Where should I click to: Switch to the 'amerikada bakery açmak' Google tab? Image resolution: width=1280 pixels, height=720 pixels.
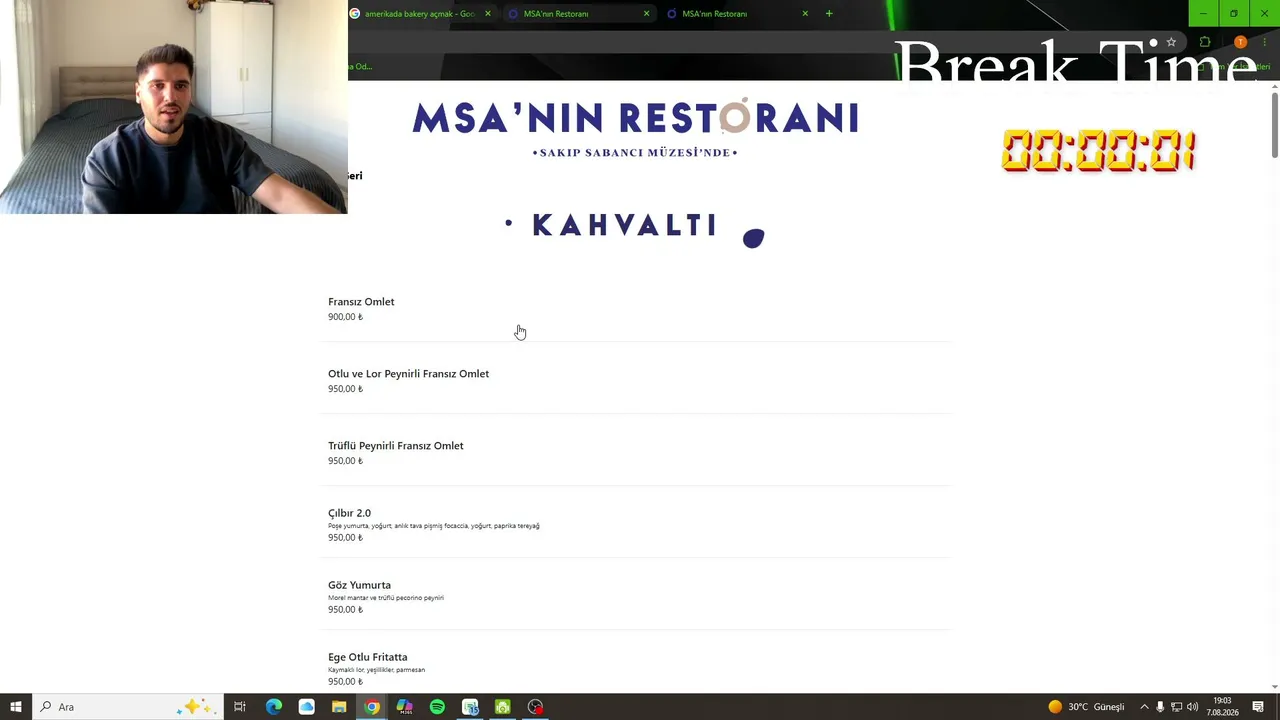[x=420, y=14]
